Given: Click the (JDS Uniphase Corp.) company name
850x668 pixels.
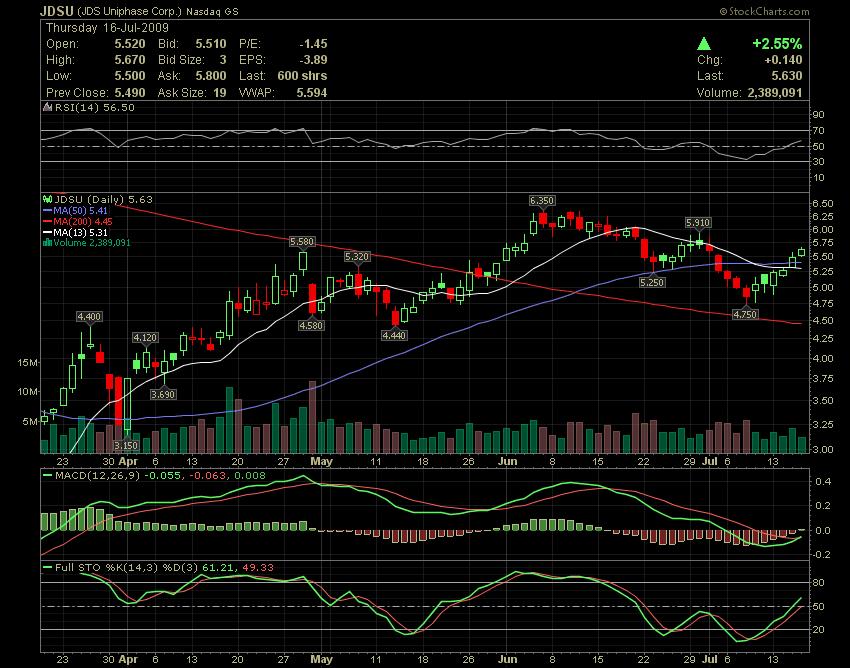Looking at the screenshot, I should (x=130, y=11).
